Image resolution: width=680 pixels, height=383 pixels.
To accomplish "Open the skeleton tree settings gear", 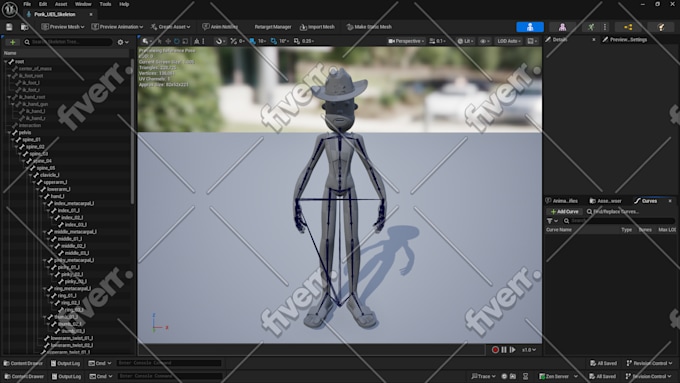I will [123, 42].
